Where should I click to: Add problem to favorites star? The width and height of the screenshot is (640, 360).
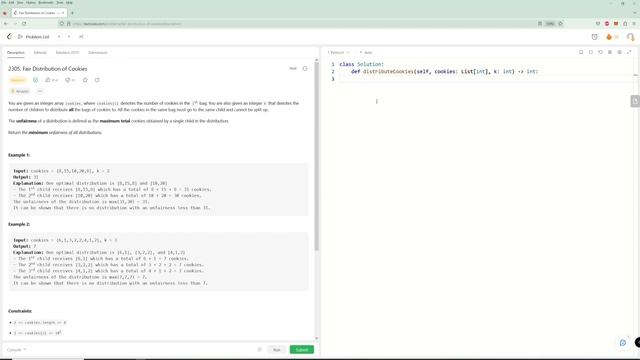coord(85,80)
